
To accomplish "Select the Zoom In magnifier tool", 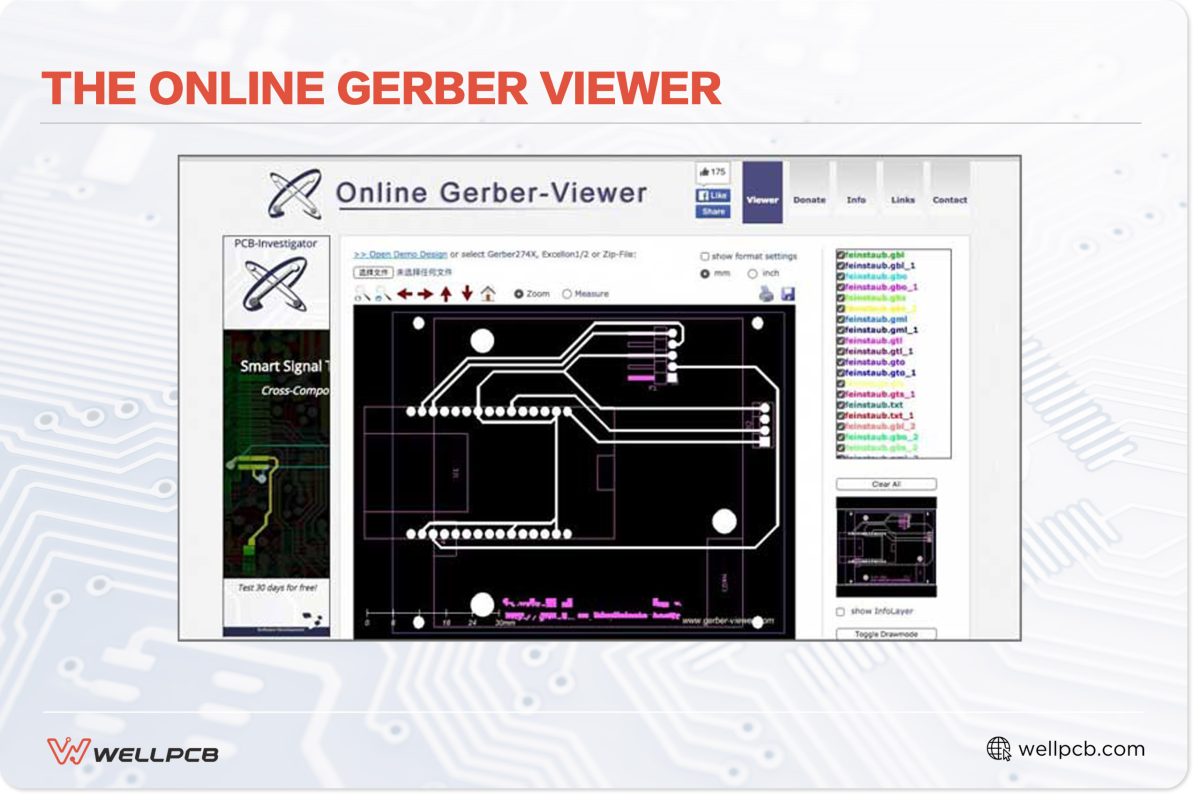I will [359, 296].
